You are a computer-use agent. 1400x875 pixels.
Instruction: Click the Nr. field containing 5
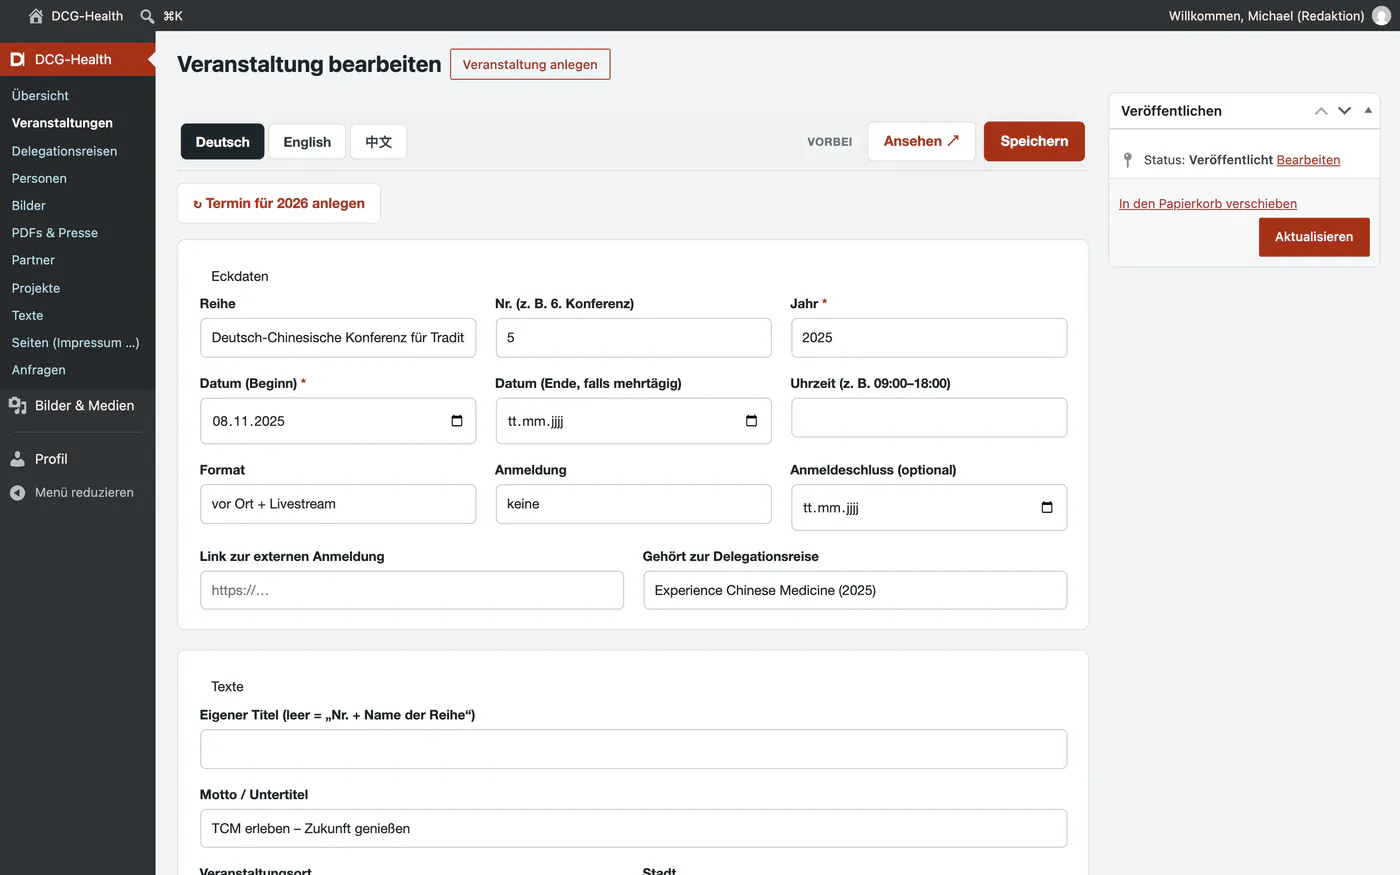633,338
